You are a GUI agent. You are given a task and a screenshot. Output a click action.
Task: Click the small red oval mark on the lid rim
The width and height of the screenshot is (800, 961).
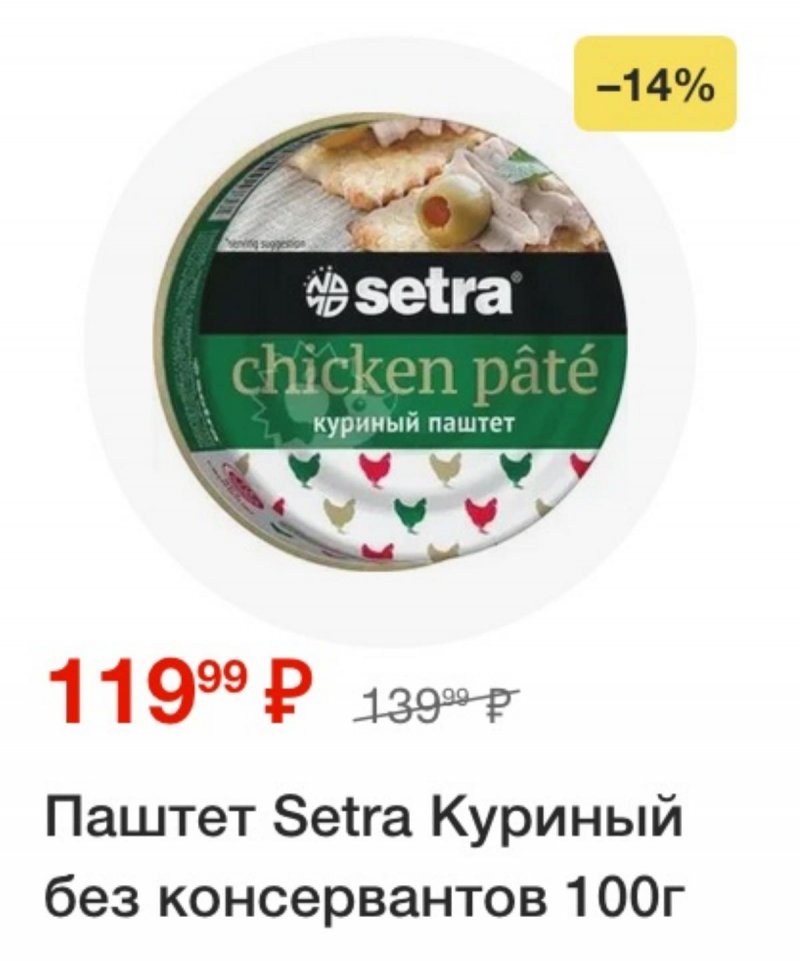click(x=243, y=484)
